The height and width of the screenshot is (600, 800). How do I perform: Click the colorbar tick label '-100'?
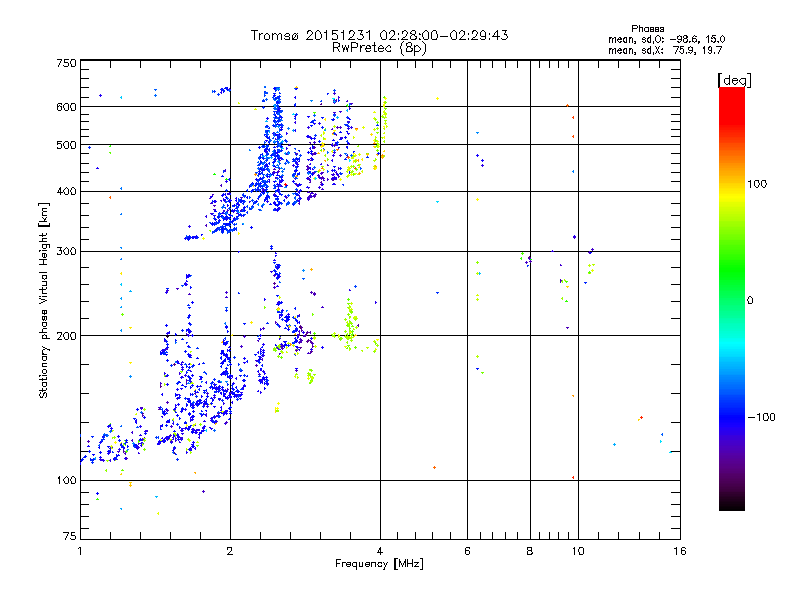pyautogui.click(x=761, y=417)
